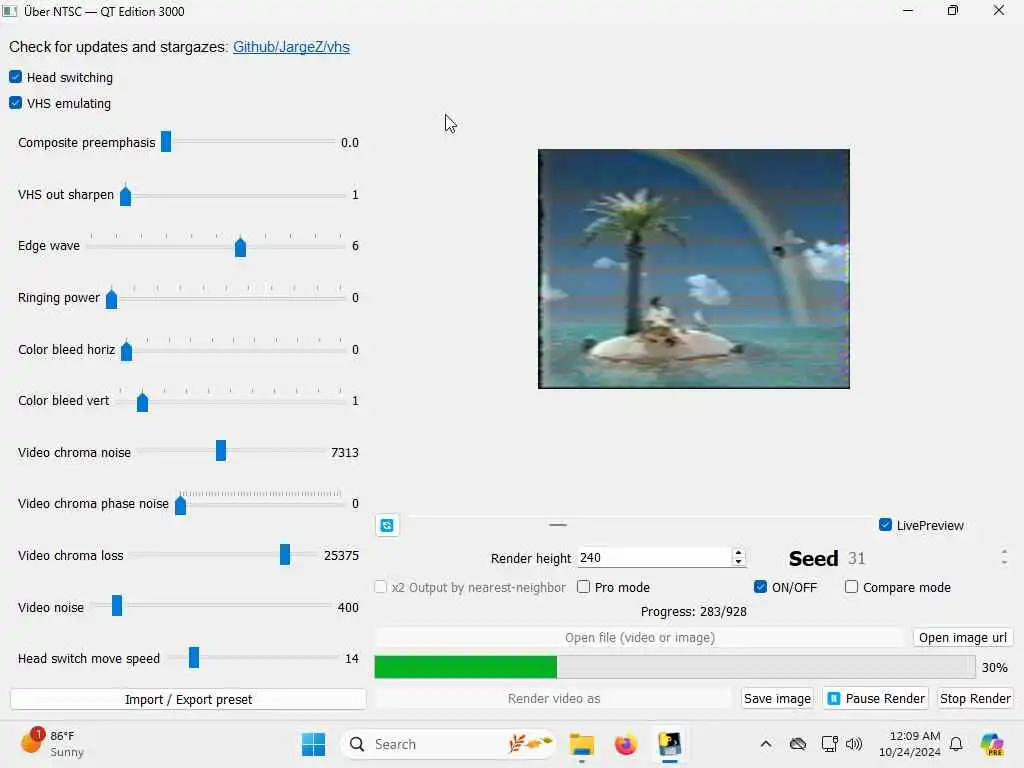
Task: Click Render video as button
Action: coord(554,699)
